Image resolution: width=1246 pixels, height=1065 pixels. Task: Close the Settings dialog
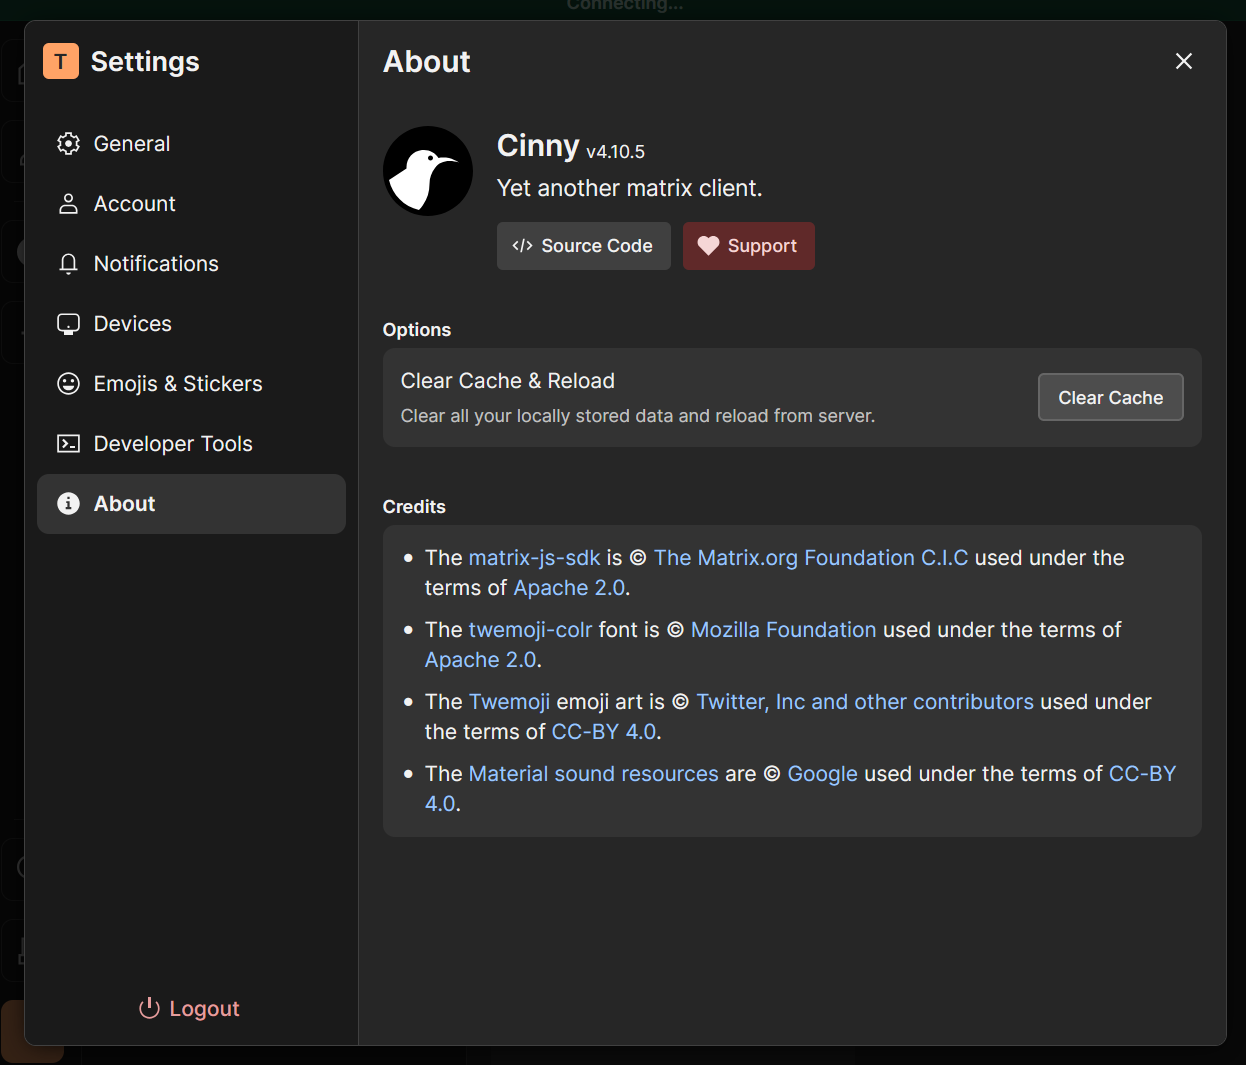(x=1184, y=61)
